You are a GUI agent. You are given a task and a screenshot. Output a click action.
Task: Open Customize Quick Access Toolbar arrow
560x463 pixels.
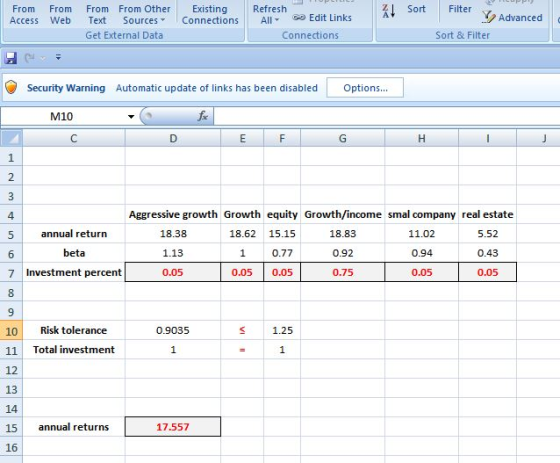click(x=58, y=57)
